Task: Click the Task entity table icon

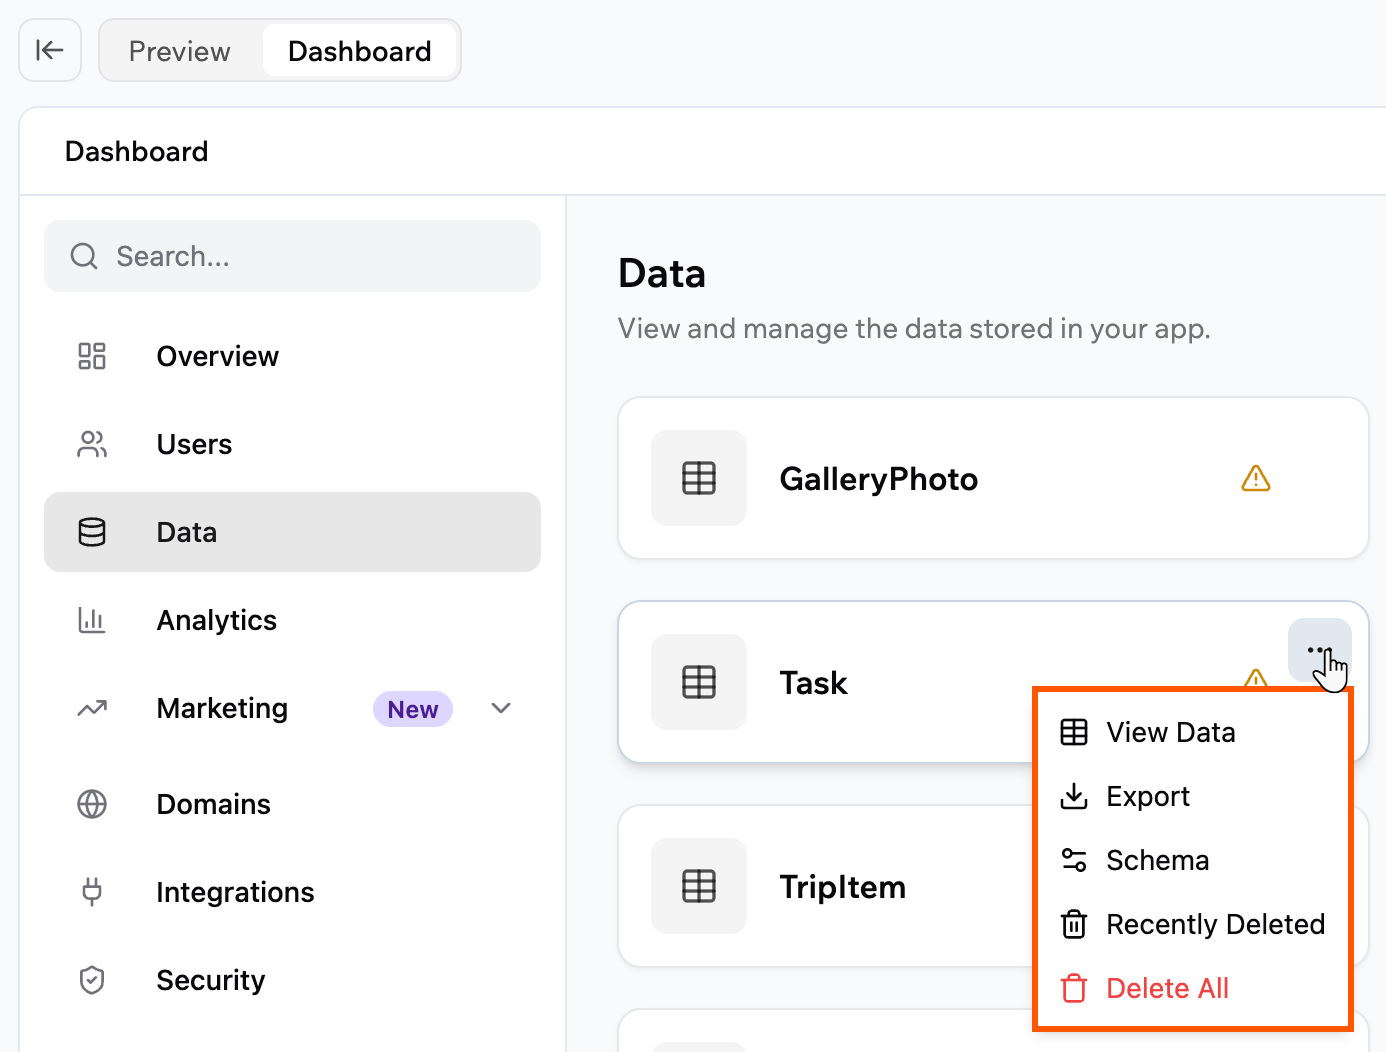Action: tap(699, 682)
